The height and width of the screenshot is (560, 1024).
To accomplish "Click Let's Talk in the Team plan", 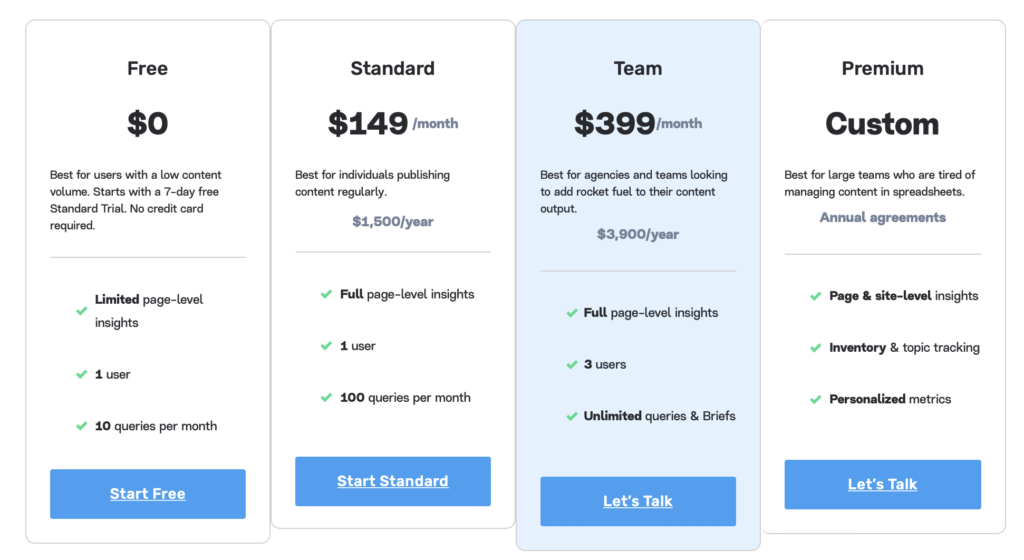I will (x=638, y=501).
